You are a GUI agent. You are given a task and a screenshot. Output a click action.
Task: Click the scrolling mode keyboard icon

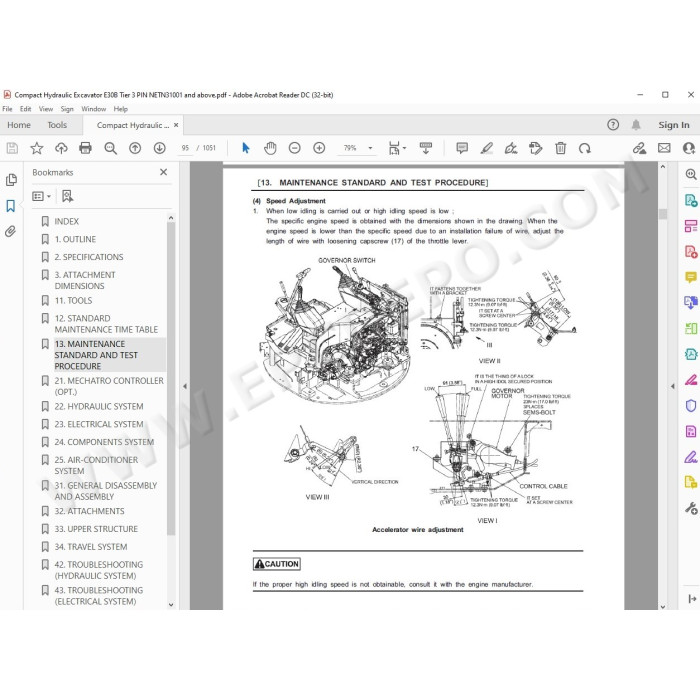(x=426, y=148)
